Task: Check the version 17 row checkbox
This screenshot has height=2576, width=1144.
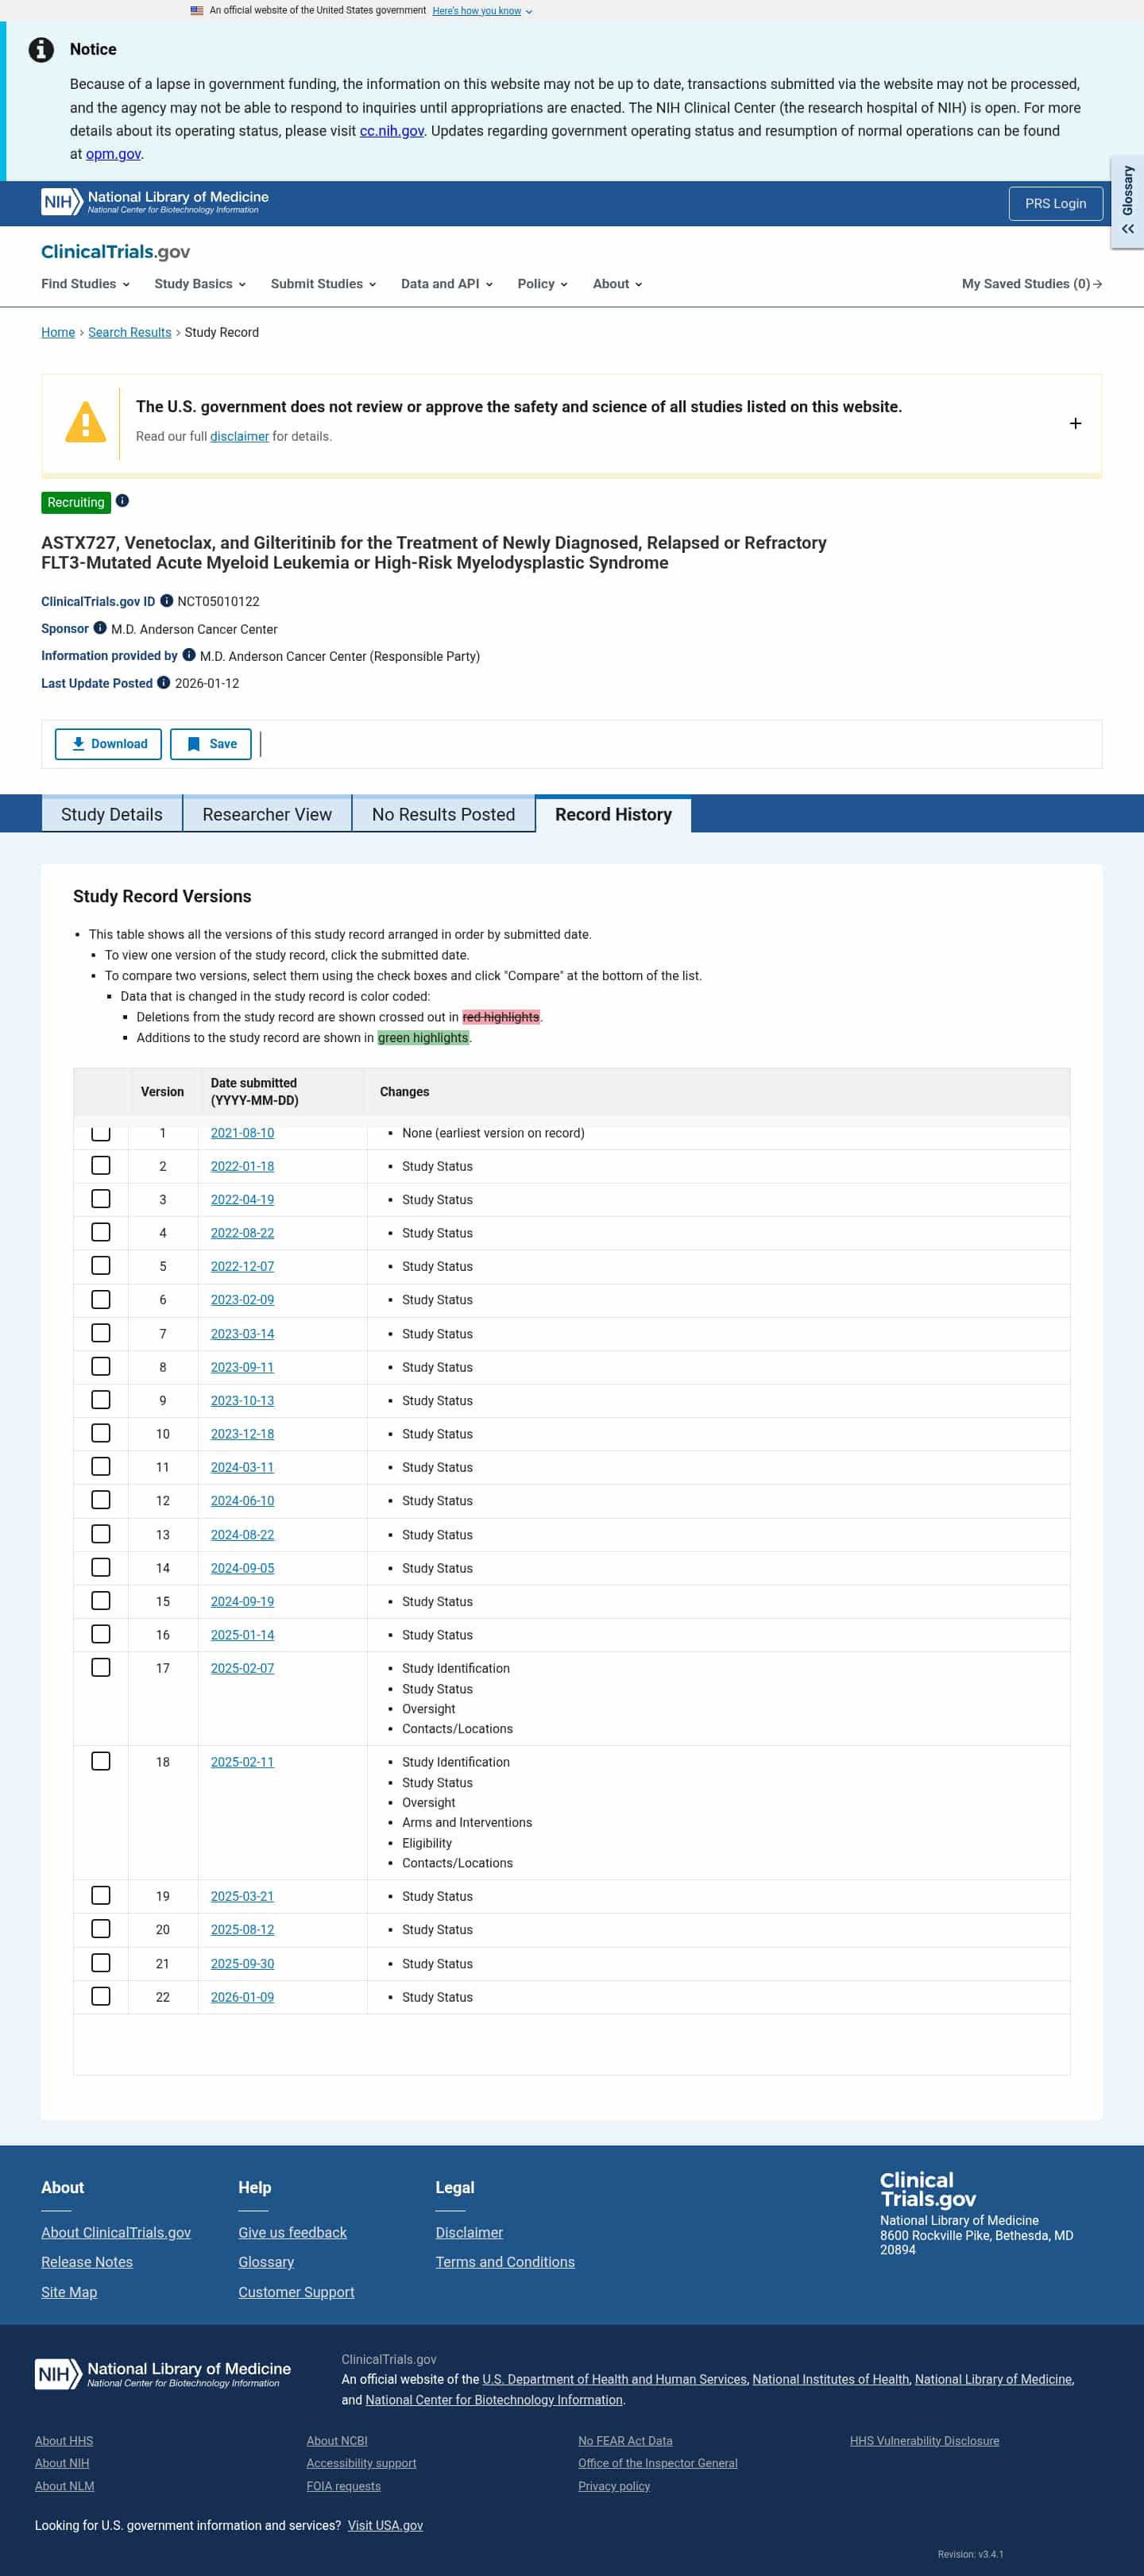Action: coord(101,1668)
